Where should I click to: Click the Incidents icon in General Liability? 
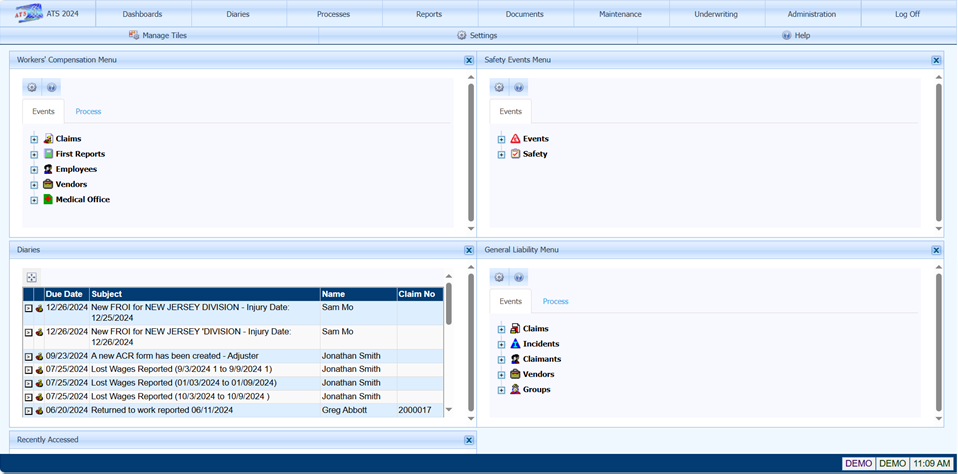pyautogui.click(x=515, y=344)
